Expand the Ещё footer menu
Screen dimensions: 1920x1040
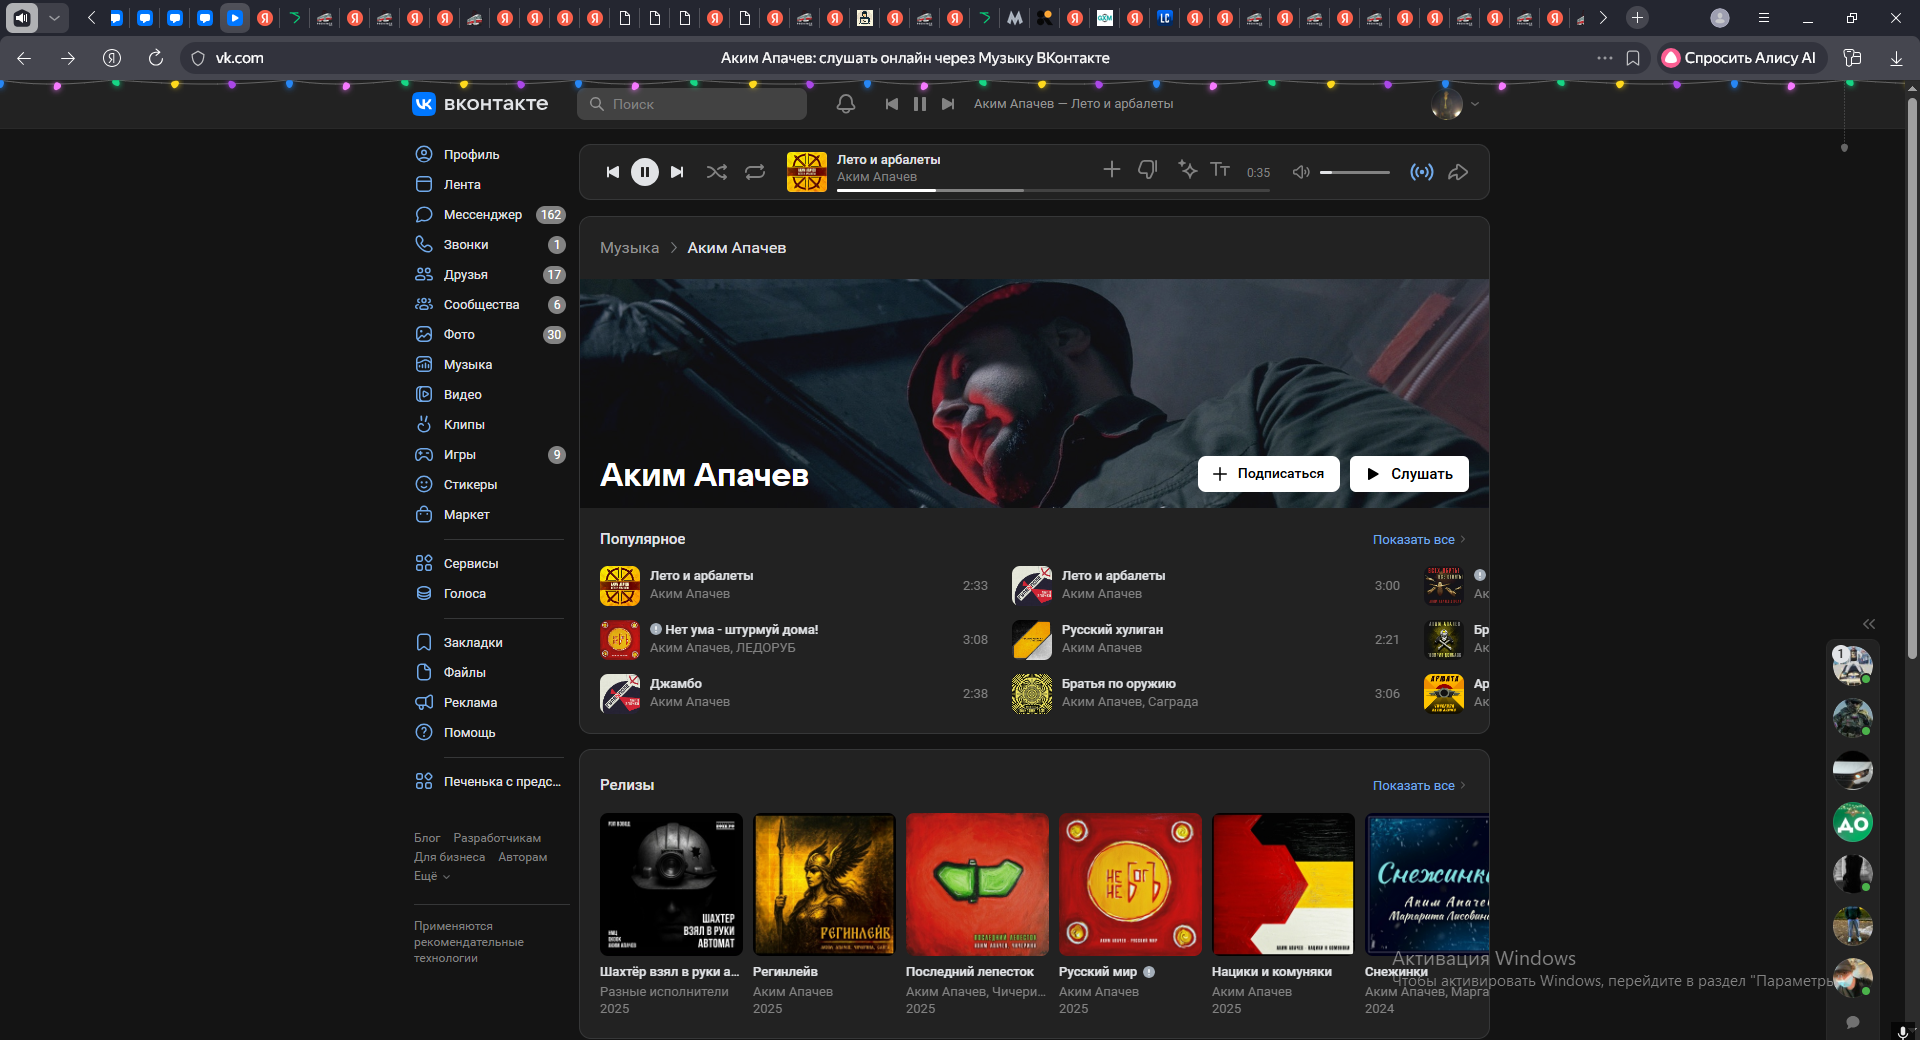(x=432, y=876)
